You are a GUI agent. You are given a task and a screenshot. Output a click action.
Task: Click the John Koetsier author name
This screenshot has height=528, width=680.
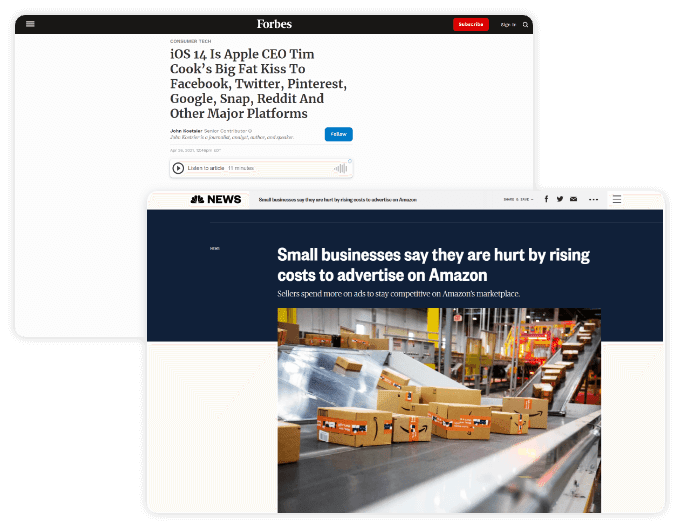coord(186,130)
